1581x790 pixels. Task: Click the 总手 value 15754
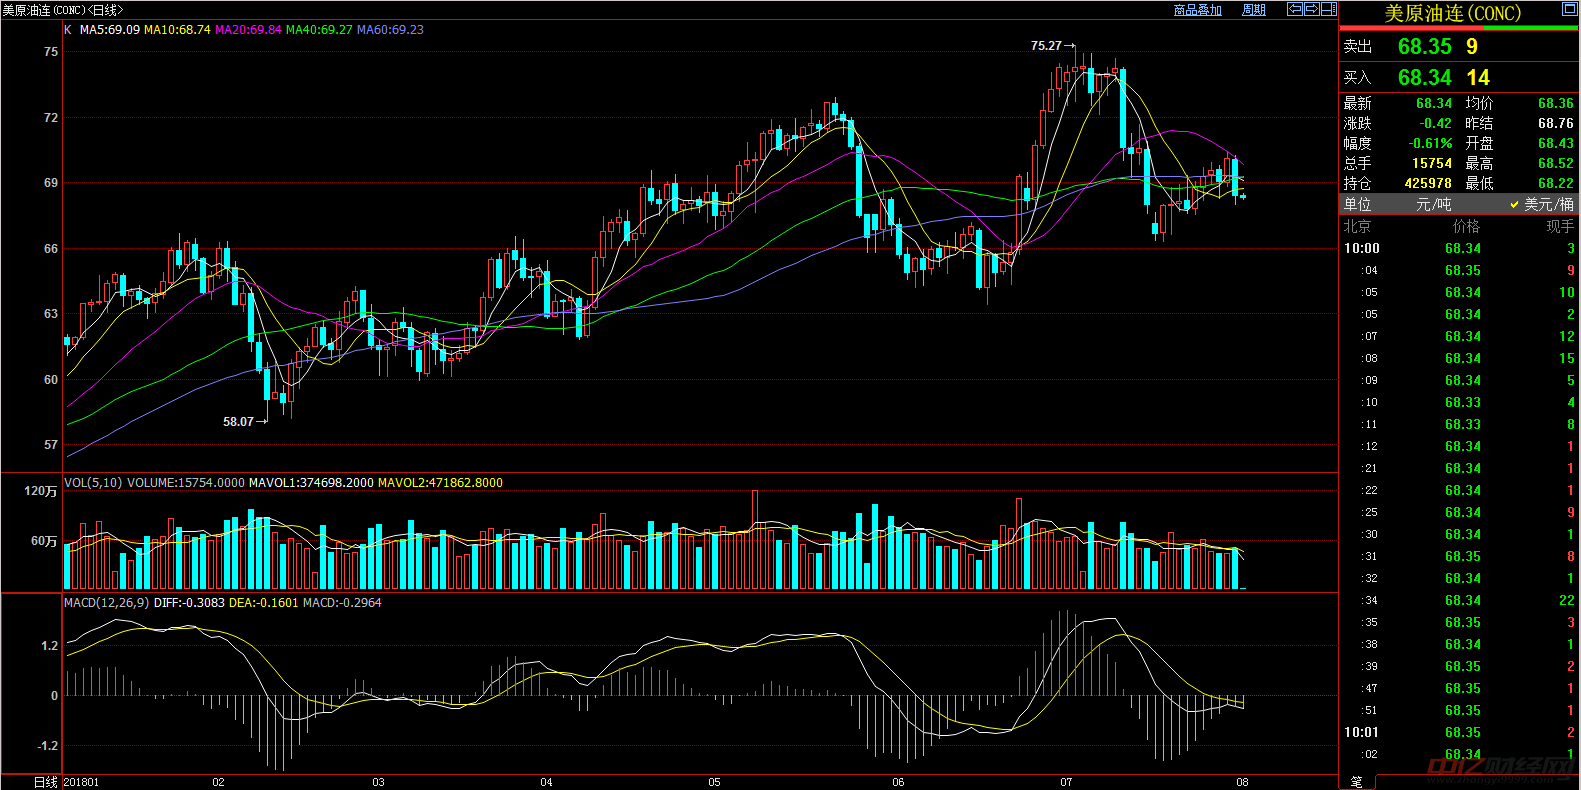[1432, 164]
